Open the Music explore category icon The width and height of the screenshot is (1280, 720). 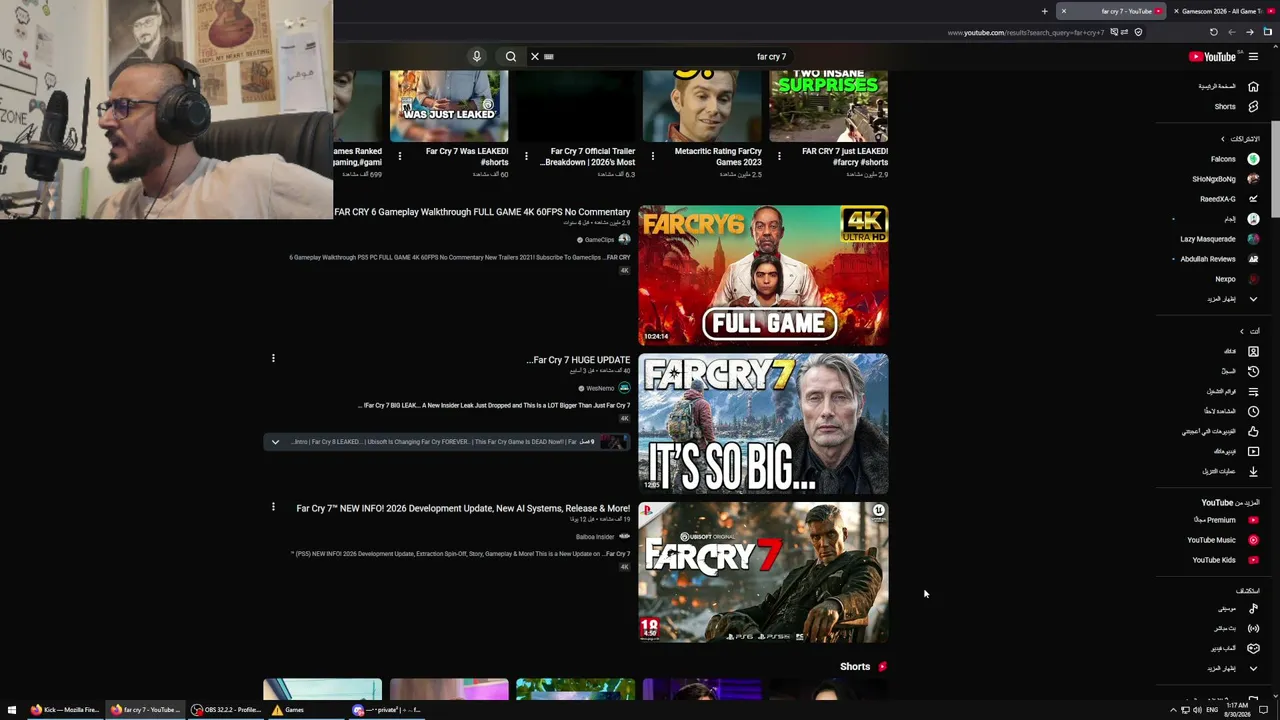click(1253, 608)
